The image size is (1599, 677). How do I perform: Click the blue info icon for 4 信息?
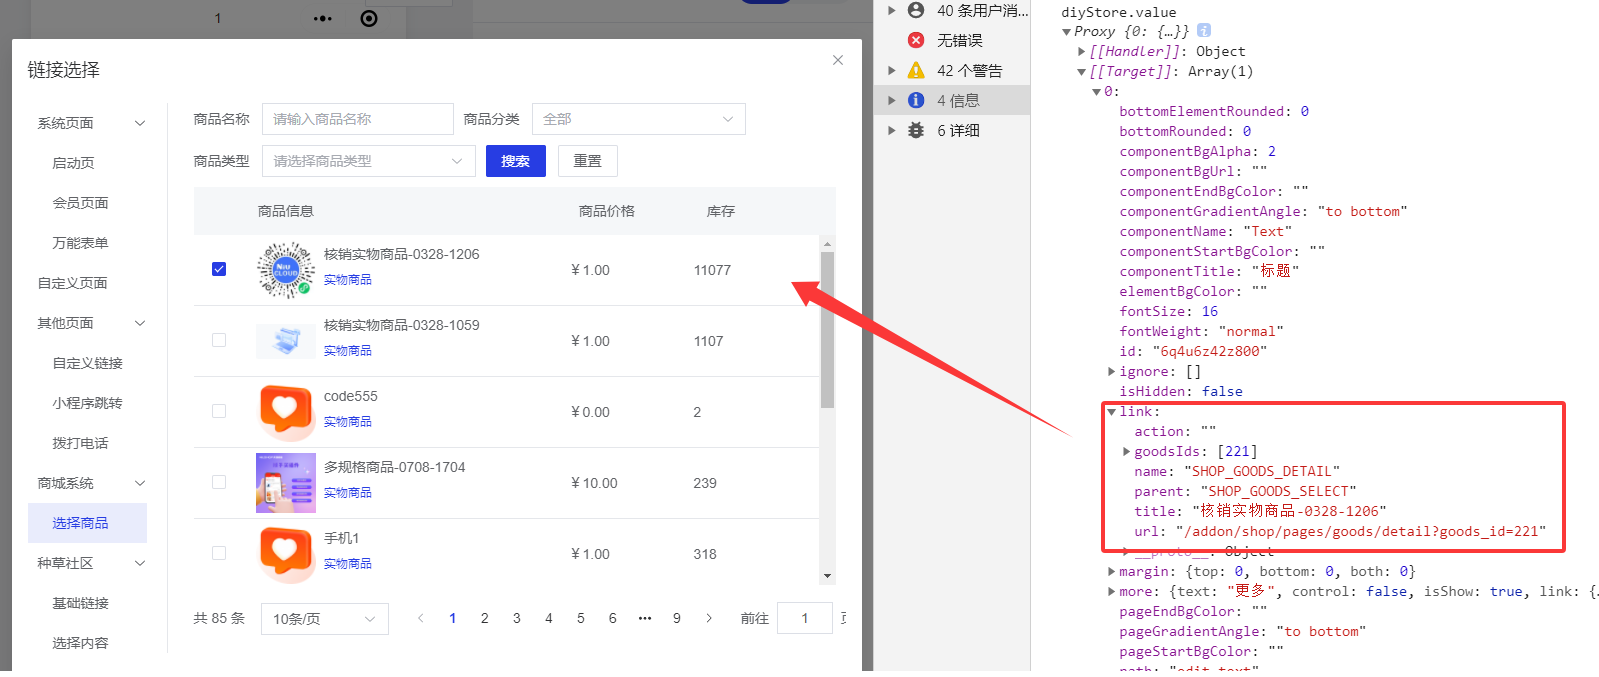point(916,100)
